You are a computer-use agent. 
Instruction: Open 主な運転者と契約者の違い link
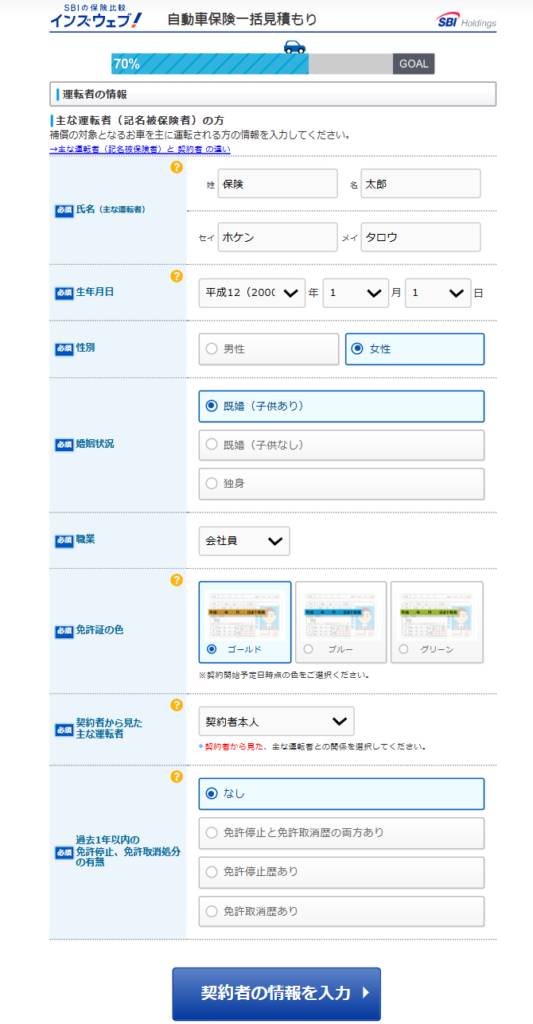click(x=140, y=149)
